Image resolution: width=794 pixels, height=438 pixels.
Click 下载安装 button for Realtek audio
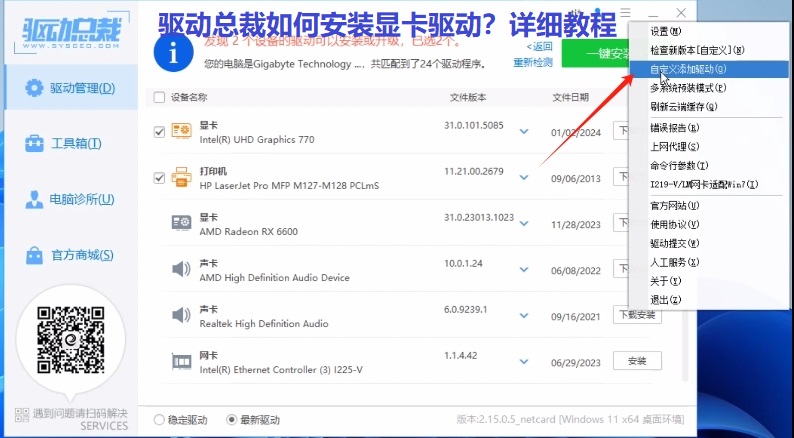pos(637,315)
